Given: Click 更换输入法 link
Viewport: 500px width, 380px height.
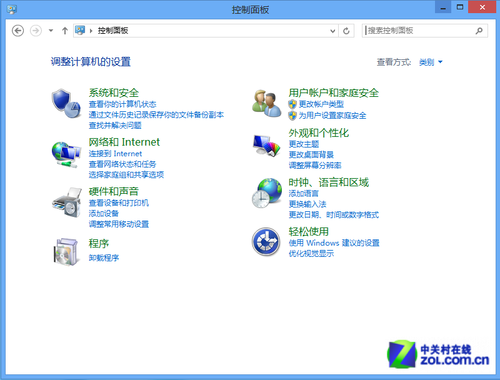Looking at the screenshot, I should tap(307, 204).
